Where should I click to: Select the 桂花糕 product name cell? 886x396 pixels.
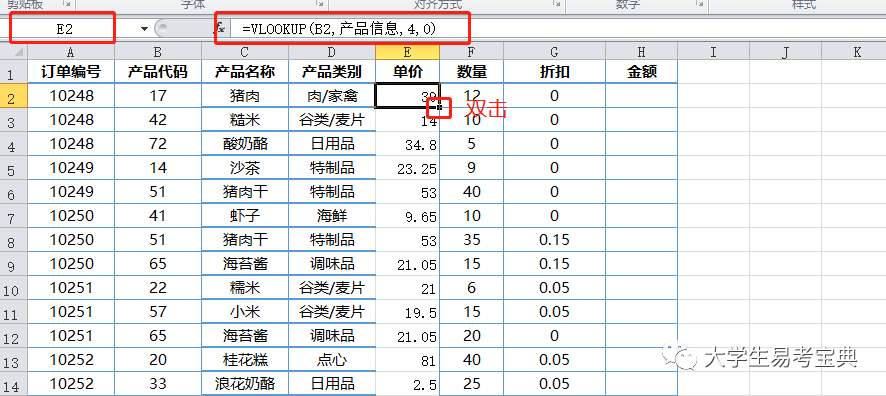pyautogui.click(x=245, y=359)
